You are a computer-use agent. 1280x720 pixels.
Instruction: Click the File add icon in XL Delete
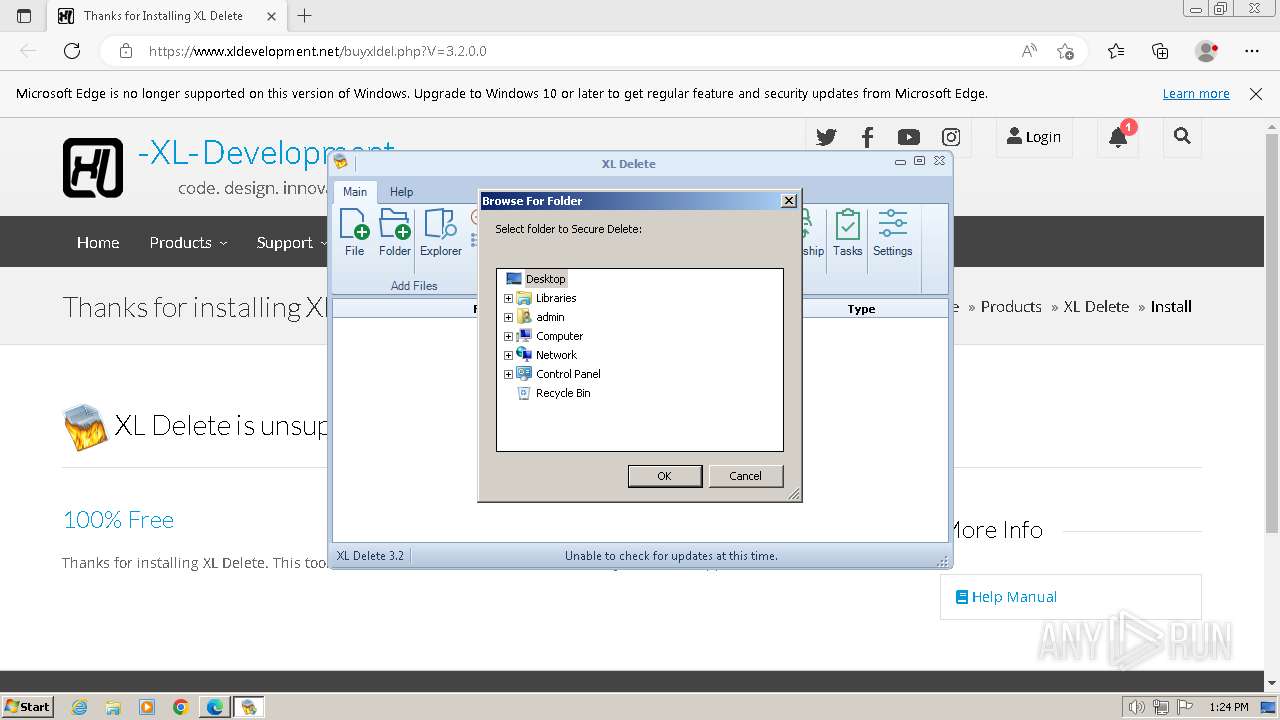354,233
